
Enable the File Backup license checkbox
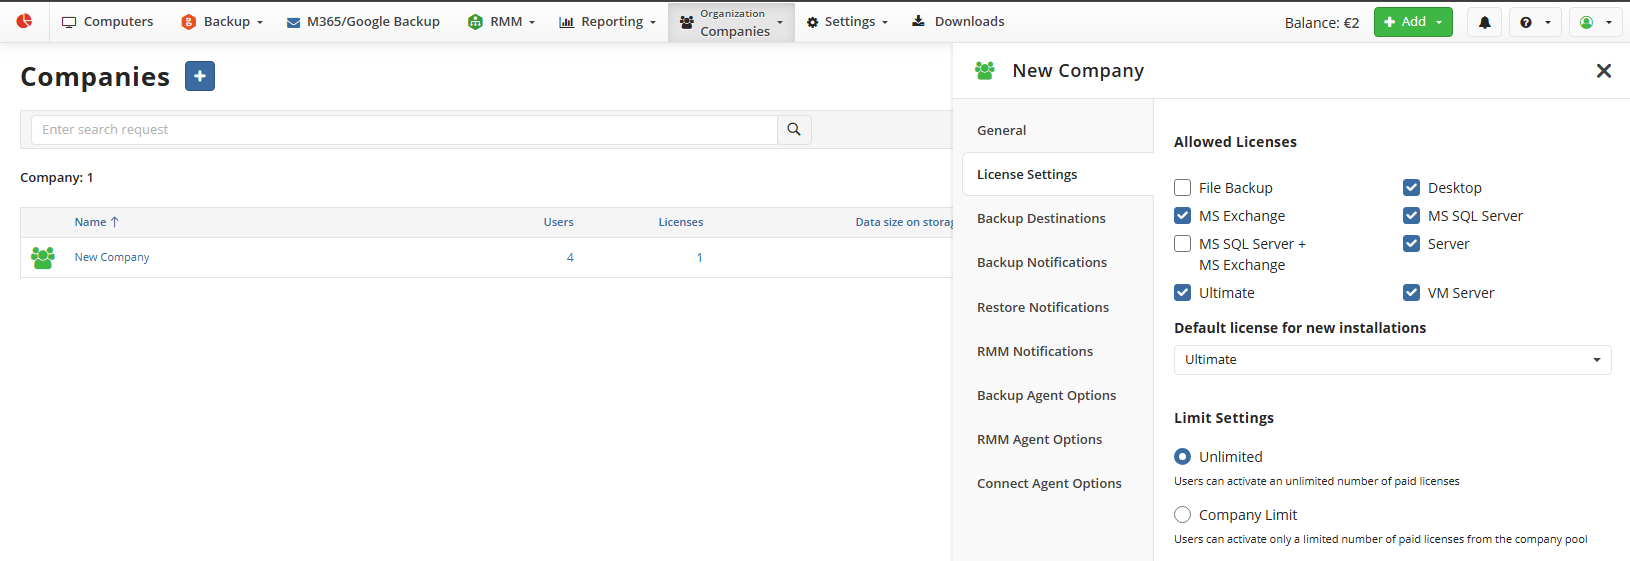[1182, 188]
